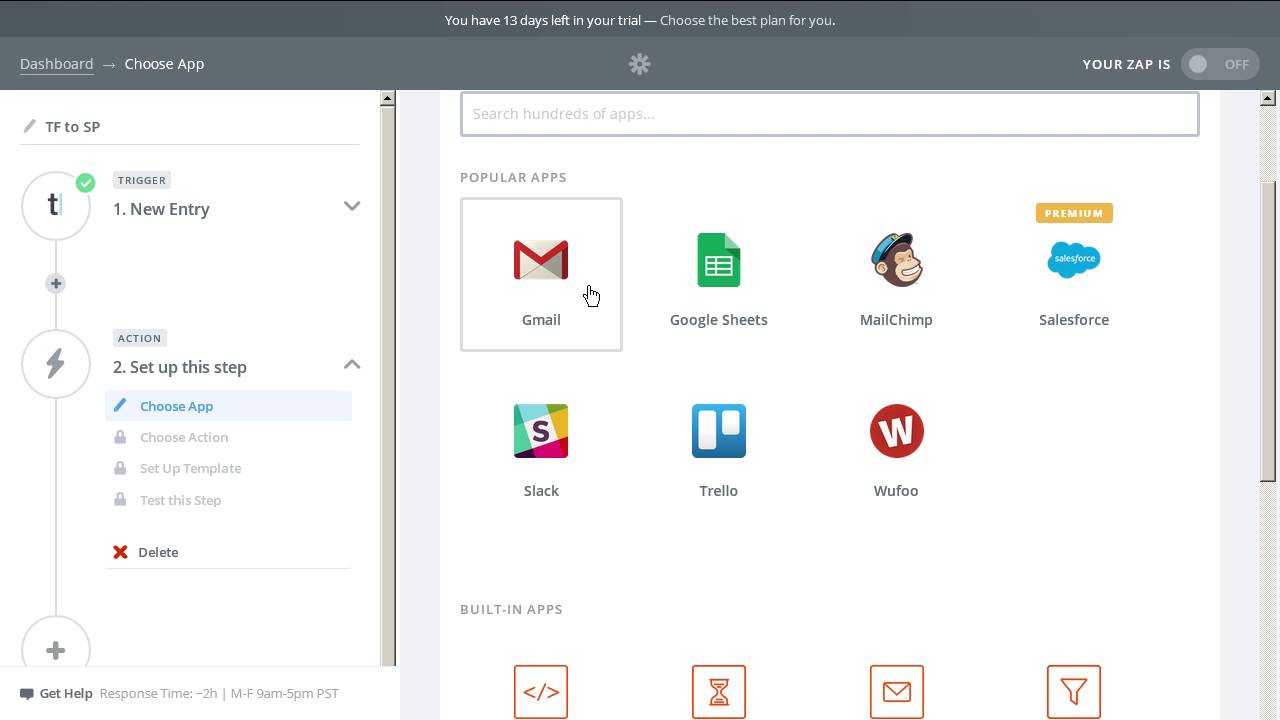Click the red X delete icon
The width and height of the screenshot is (1280, 720).
click(120, 552)
